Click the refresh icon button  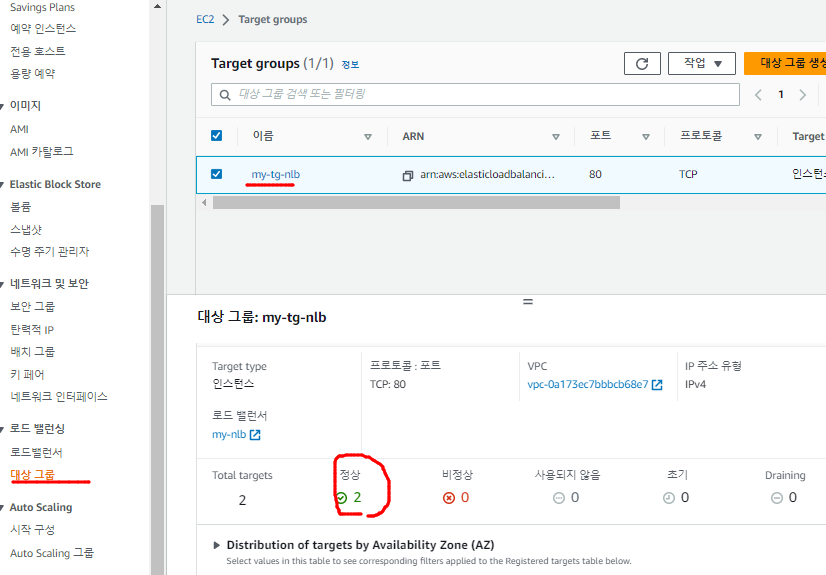coord(642,64)
